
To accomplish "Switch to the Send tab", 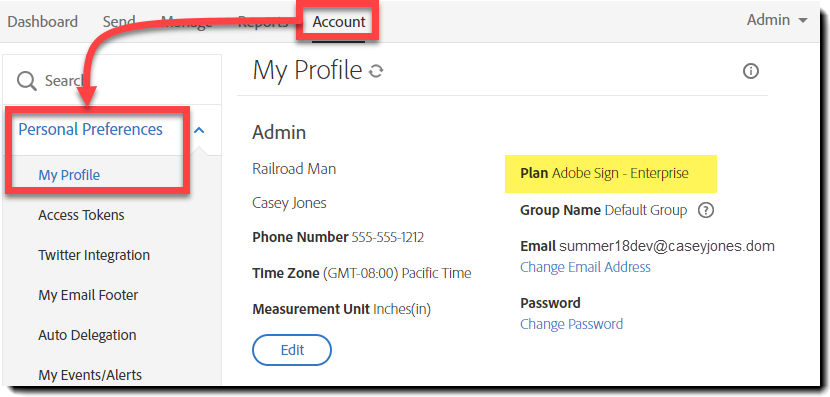I will pos(119,22).
